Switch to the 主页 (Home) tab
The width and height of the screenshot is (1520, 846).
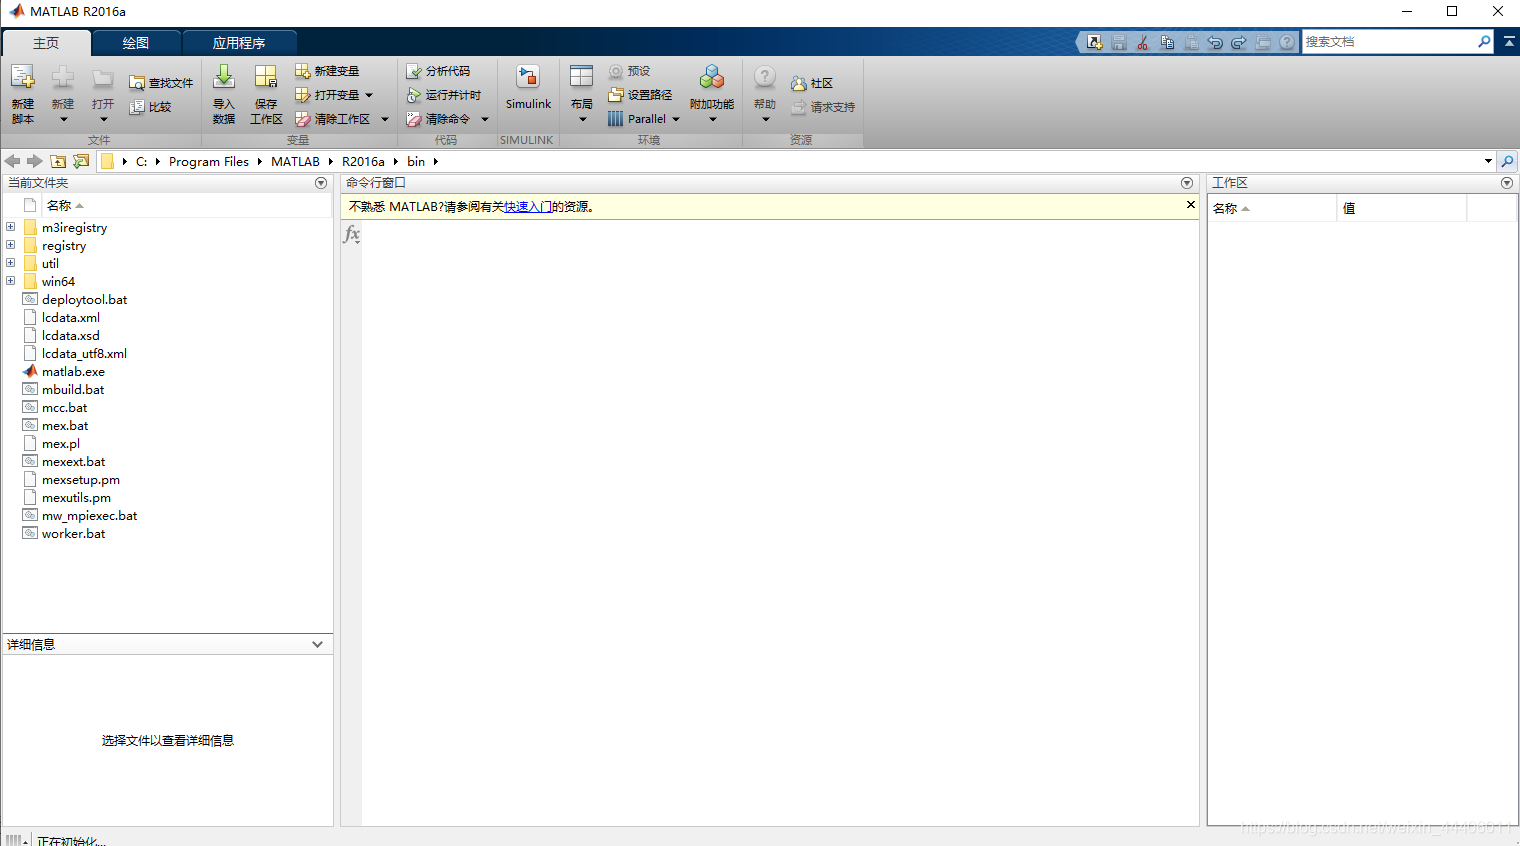click(x=46, y=43)
